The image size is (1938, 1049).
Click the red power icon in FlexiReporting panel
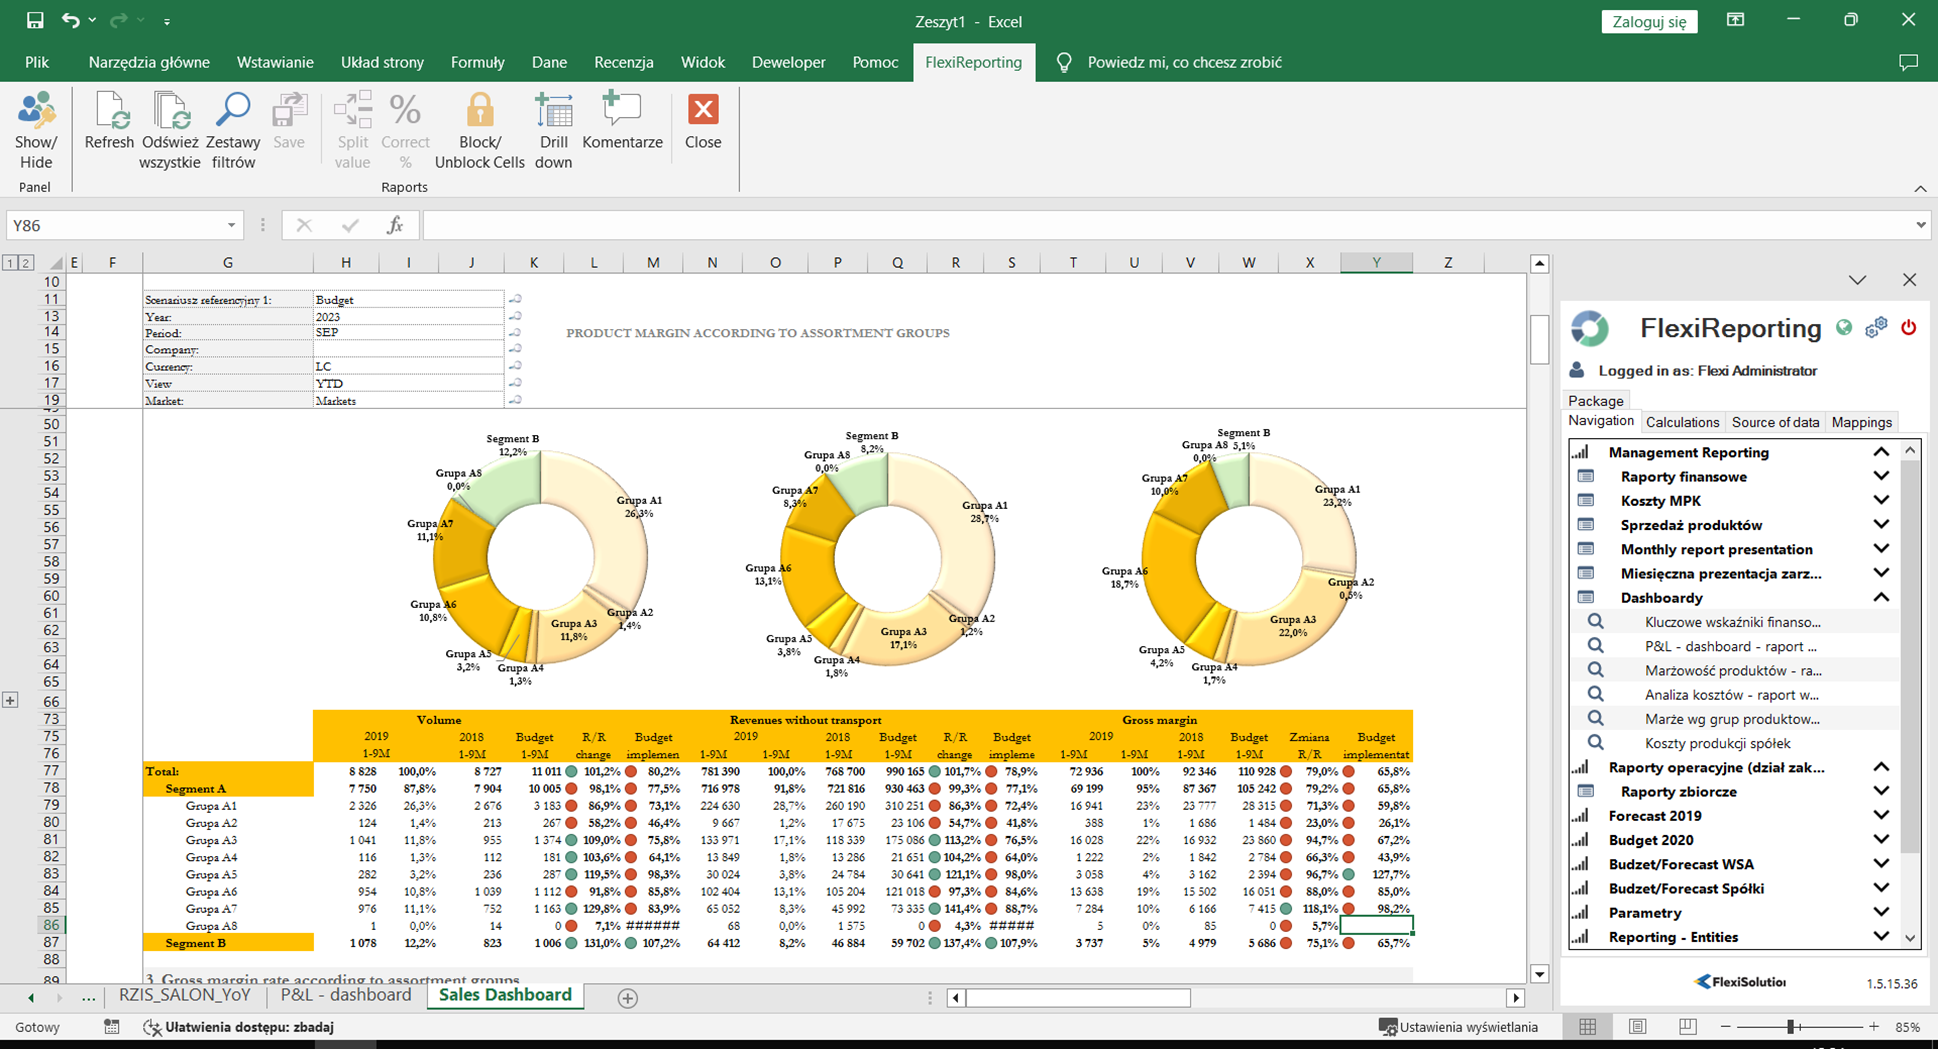tap(1908, 328)
